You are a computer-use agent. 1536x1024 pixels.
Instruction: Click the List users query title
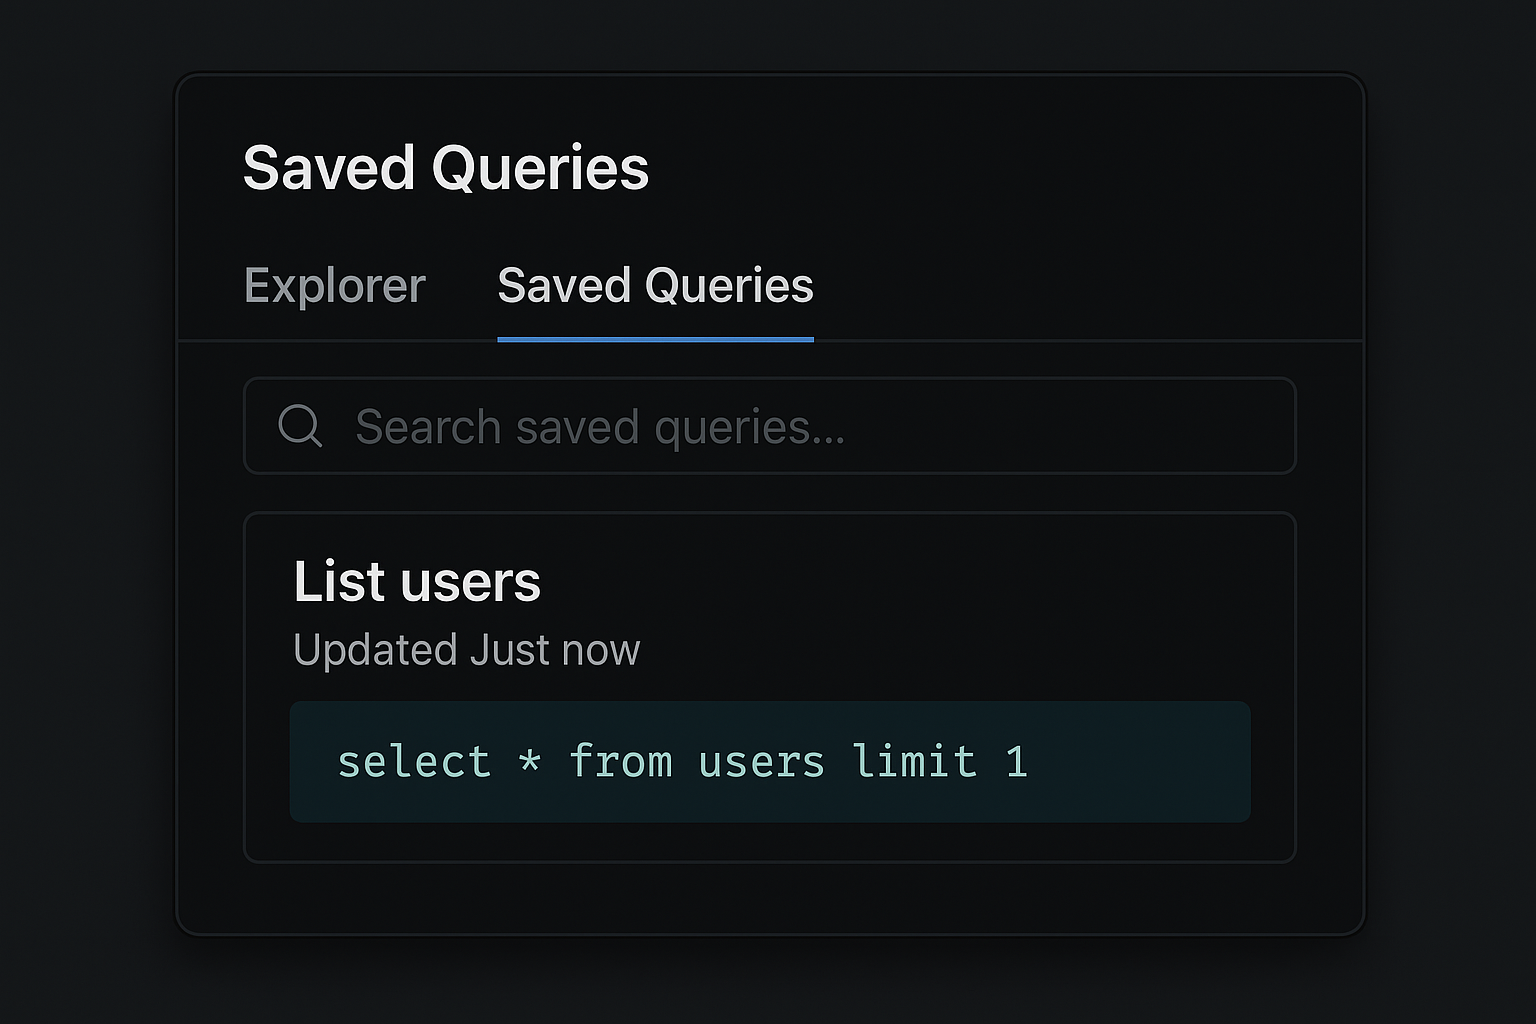[417, 580]
